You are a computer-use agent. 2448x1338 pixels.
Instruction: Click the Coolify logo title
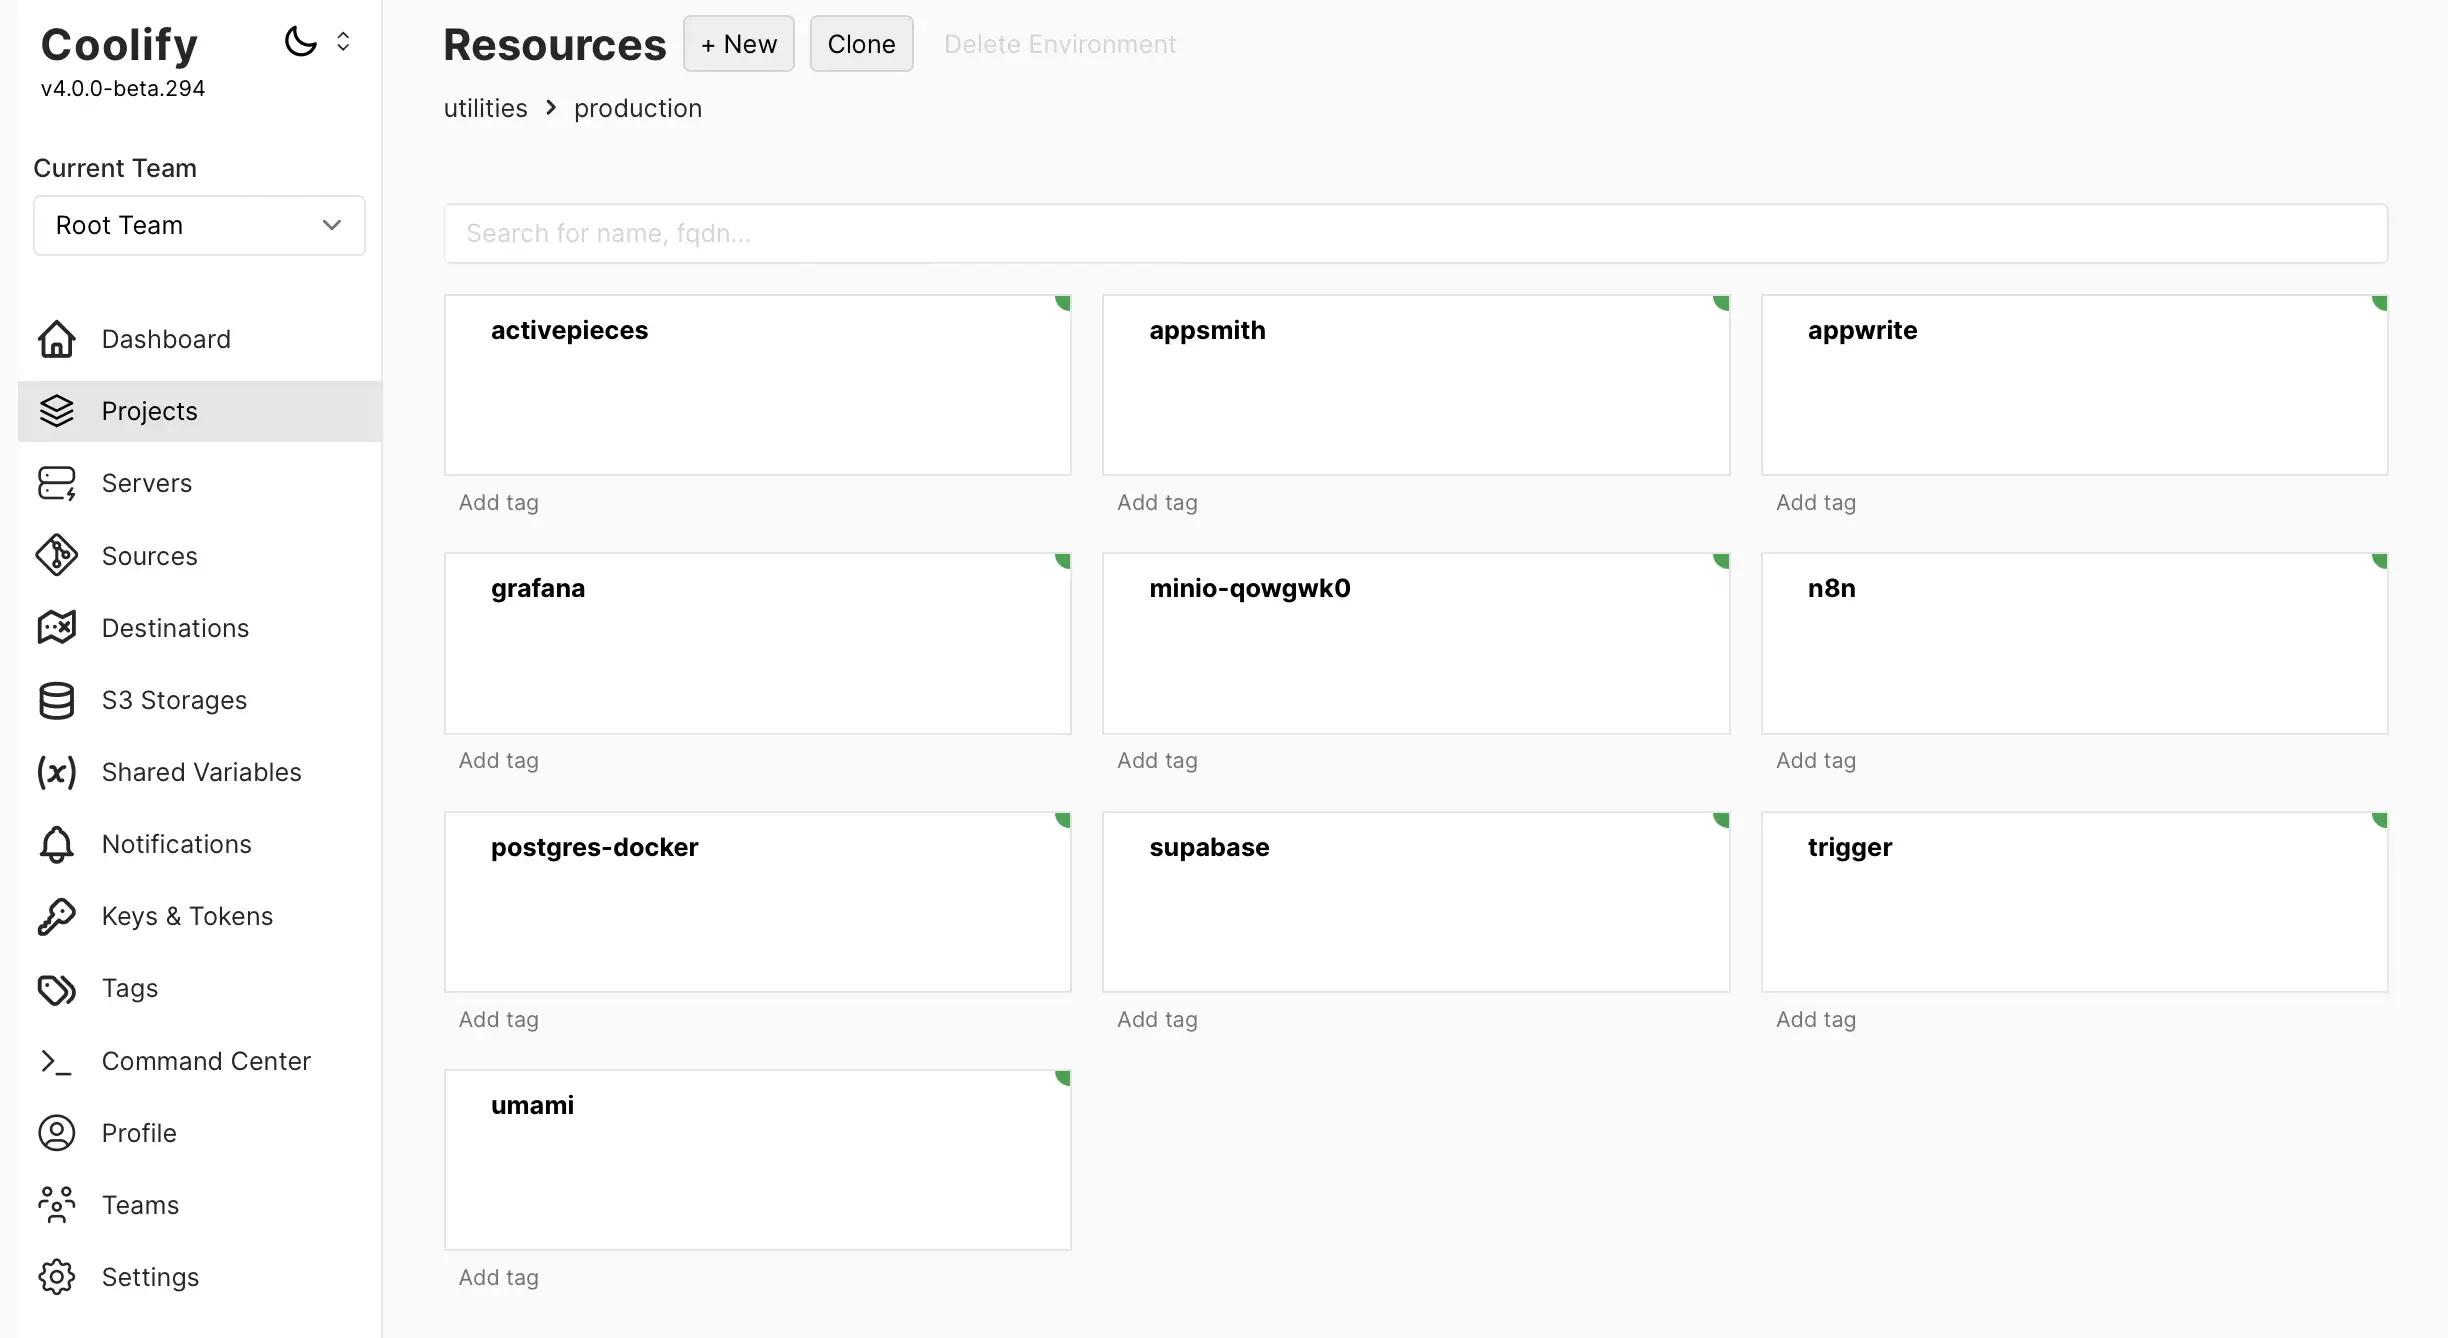[x=119, y=44]
